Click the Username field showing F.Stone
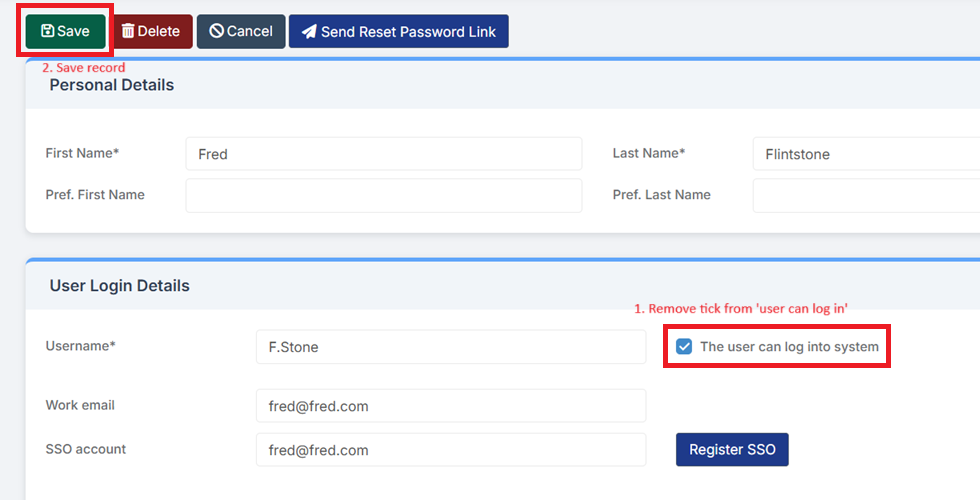The image size is (980, 500). [x=450, y=347]
